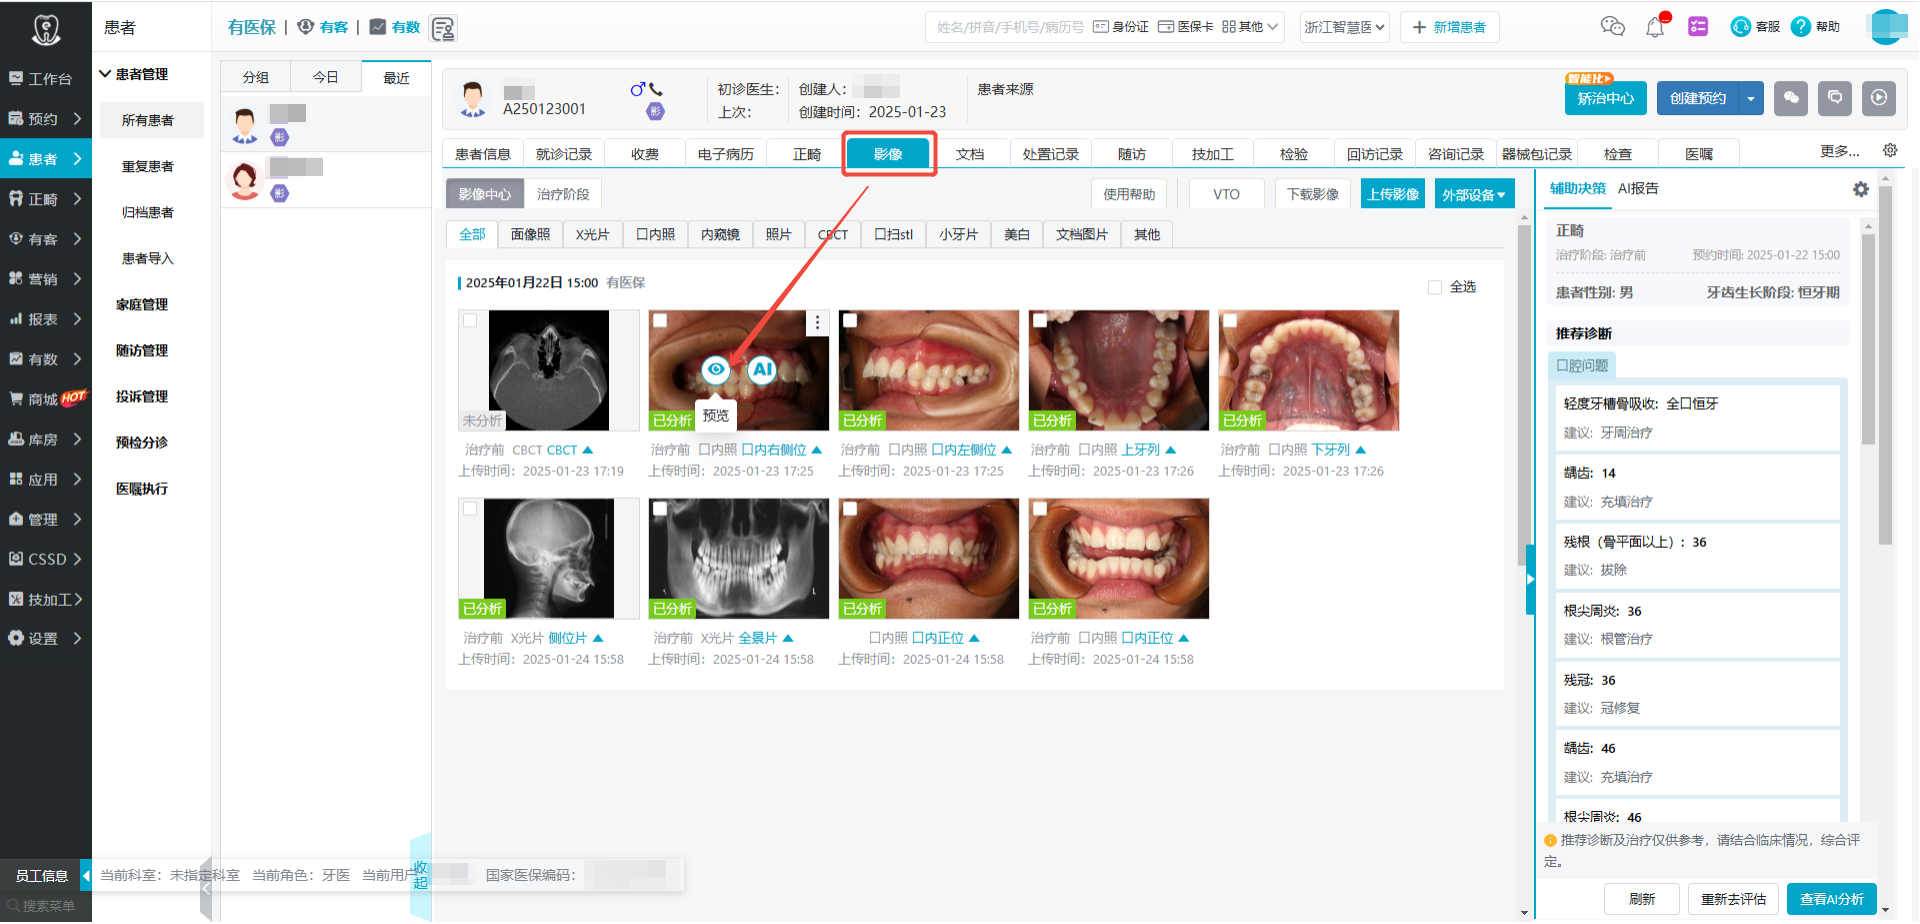Open the notification bell with red badge
Screen dimensions: 1920x924
1653,26
